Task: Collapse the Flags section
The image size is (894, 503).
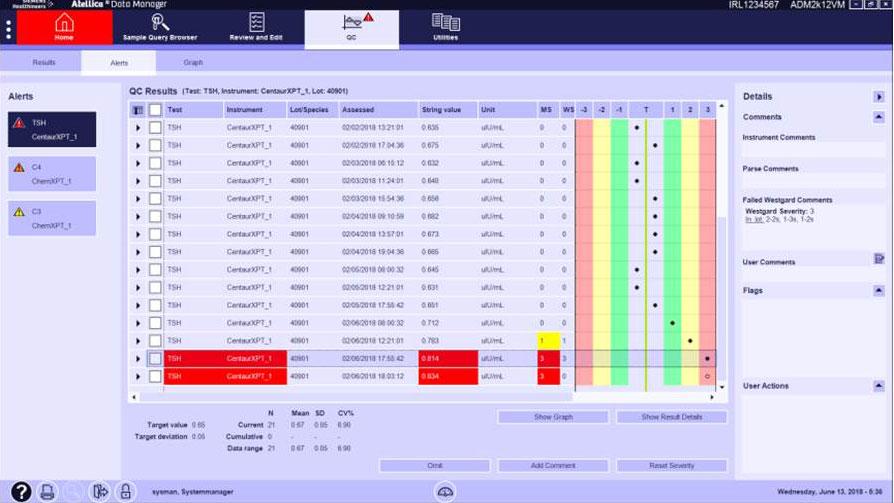Action: (879, 291)
